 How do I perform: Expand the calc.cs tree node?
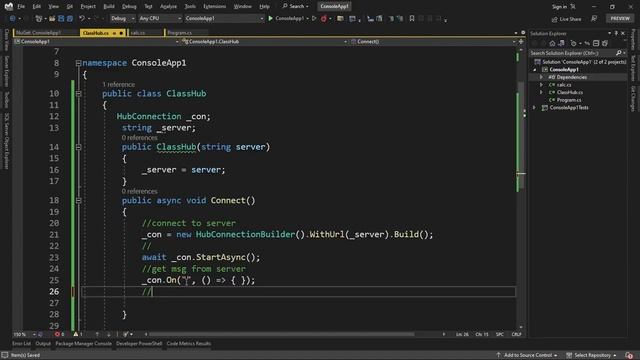[x=542, y=85]
